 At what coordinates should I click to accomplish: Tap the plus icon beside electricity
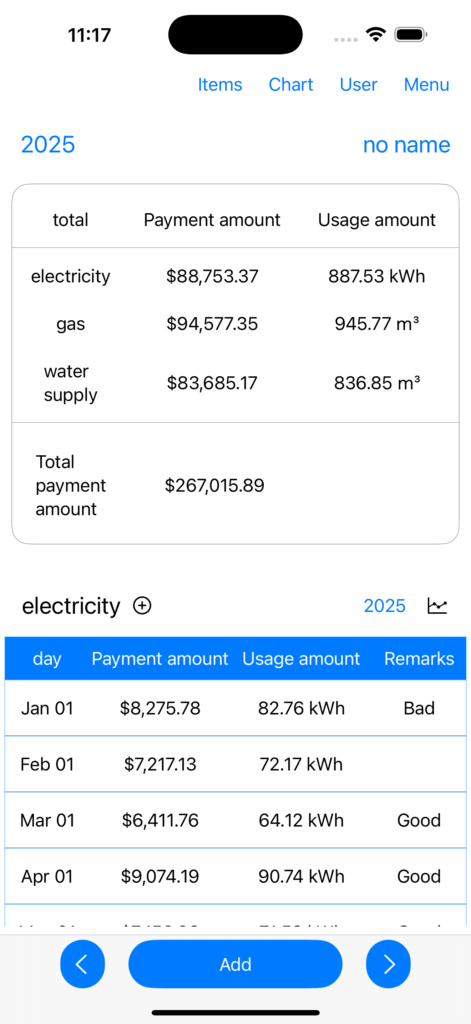(142, 606)
